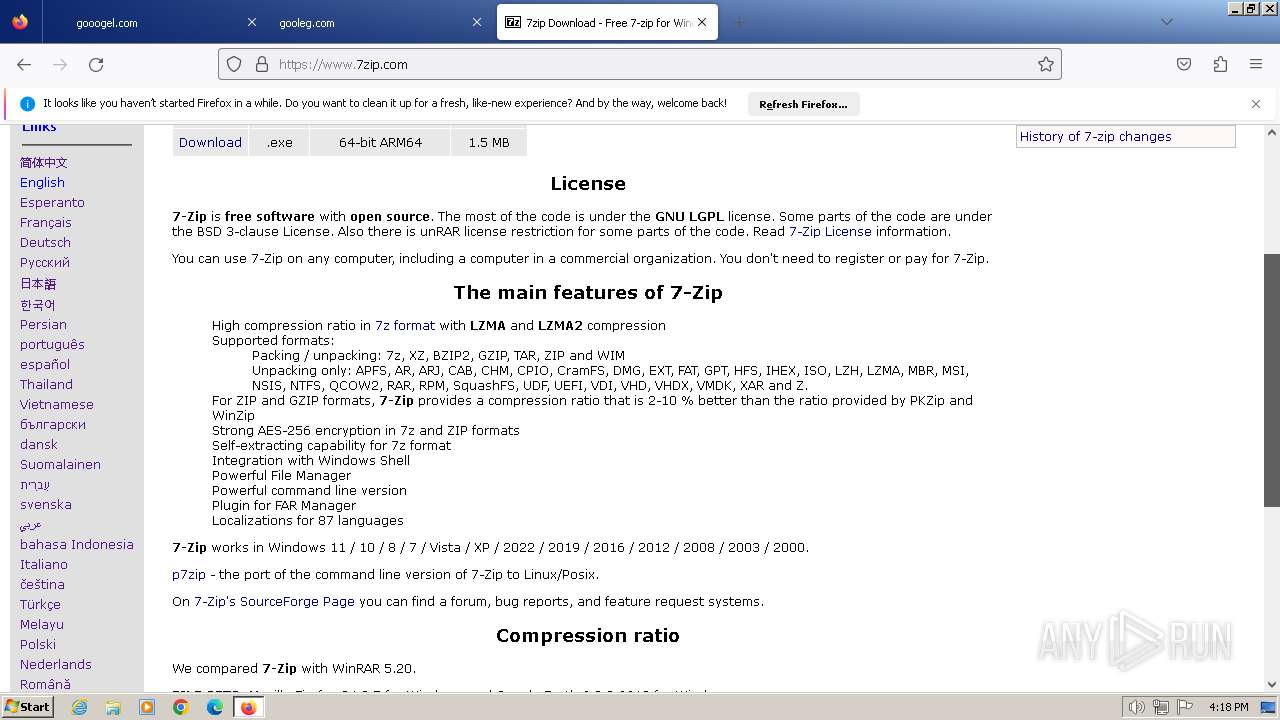The height and width of the screenshot is (720, 1280).
Task: Switch language to Esperanto
Action: coord(52,202)
